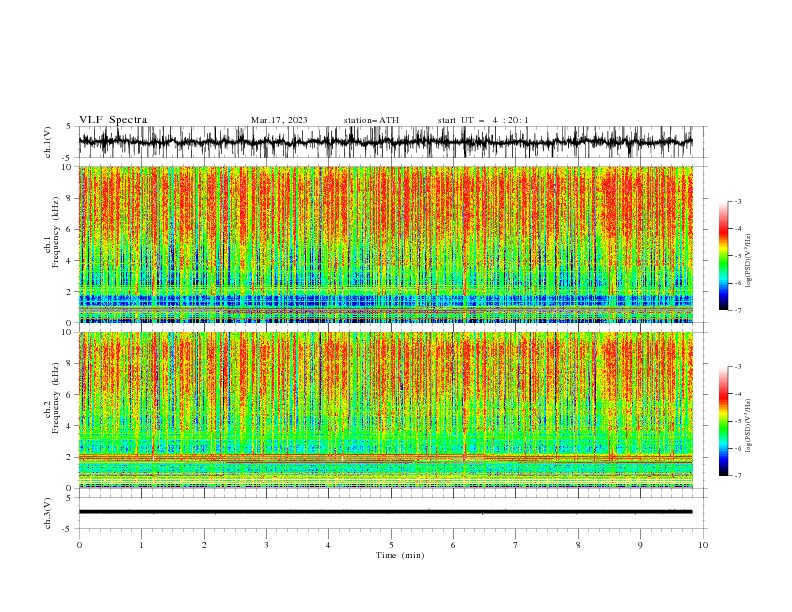
Task: Click the time axis tick label '0'
Action: [79, 545]
